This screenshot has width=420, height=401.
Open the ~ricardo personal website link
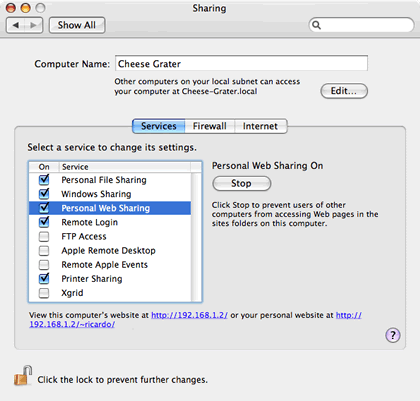tap(72, 324)
